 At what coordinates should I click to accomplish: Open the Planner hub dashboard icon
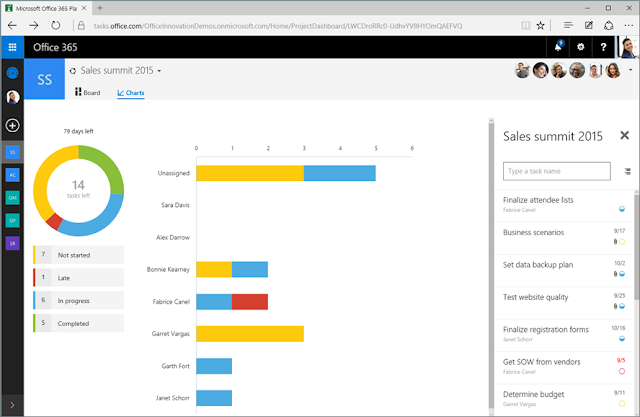[x=12, y=73]
